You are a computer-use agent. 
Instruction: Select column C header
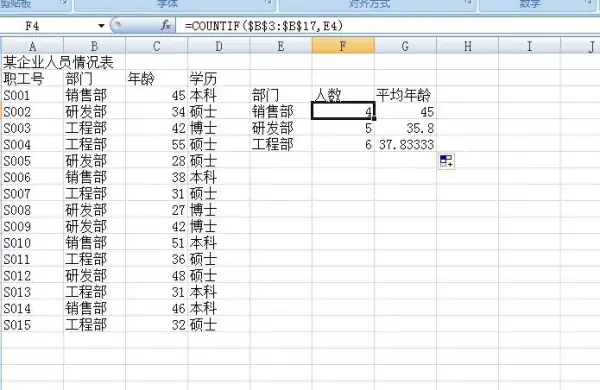[157, 46]
